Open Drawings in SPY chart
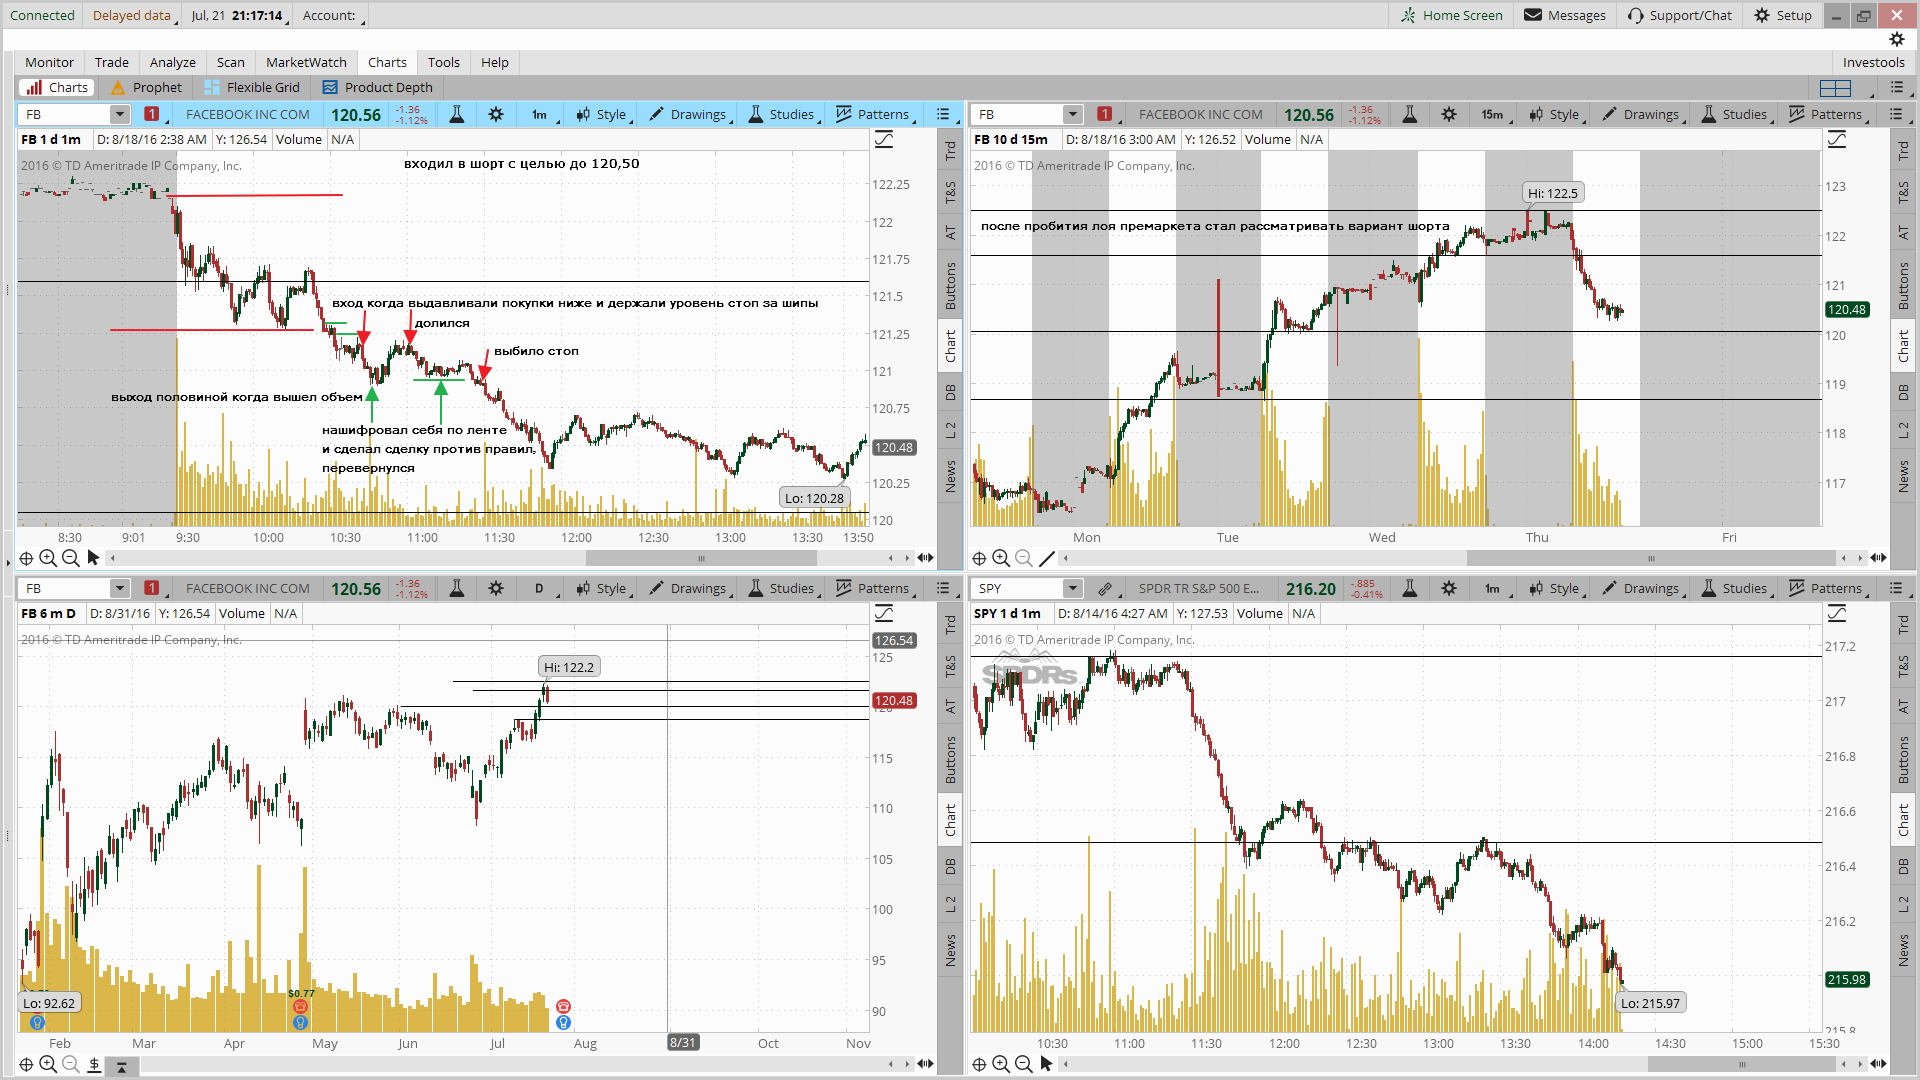Screen dimensions: 1920x1080 [x=1643, y=588]
